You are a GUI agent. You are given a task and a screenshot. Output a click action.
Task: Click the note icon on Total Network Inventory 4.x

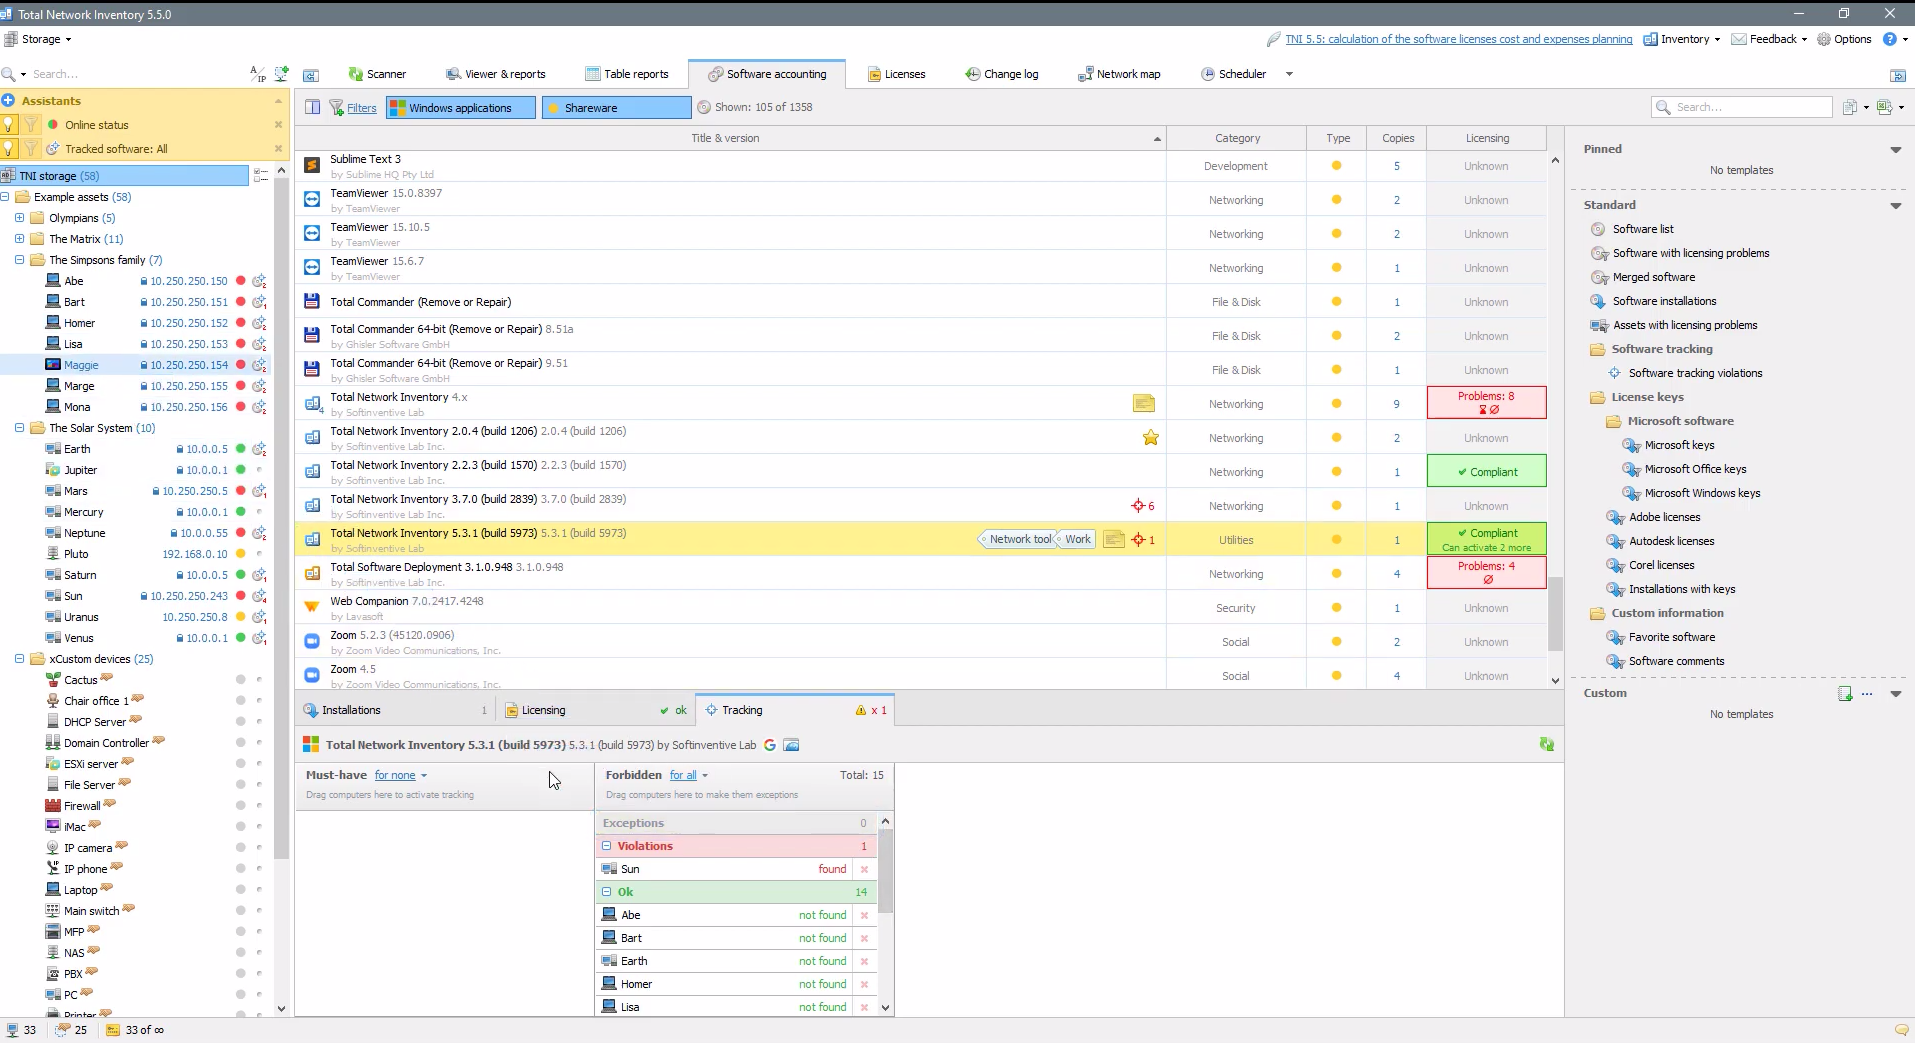[x=1144, y=403]
